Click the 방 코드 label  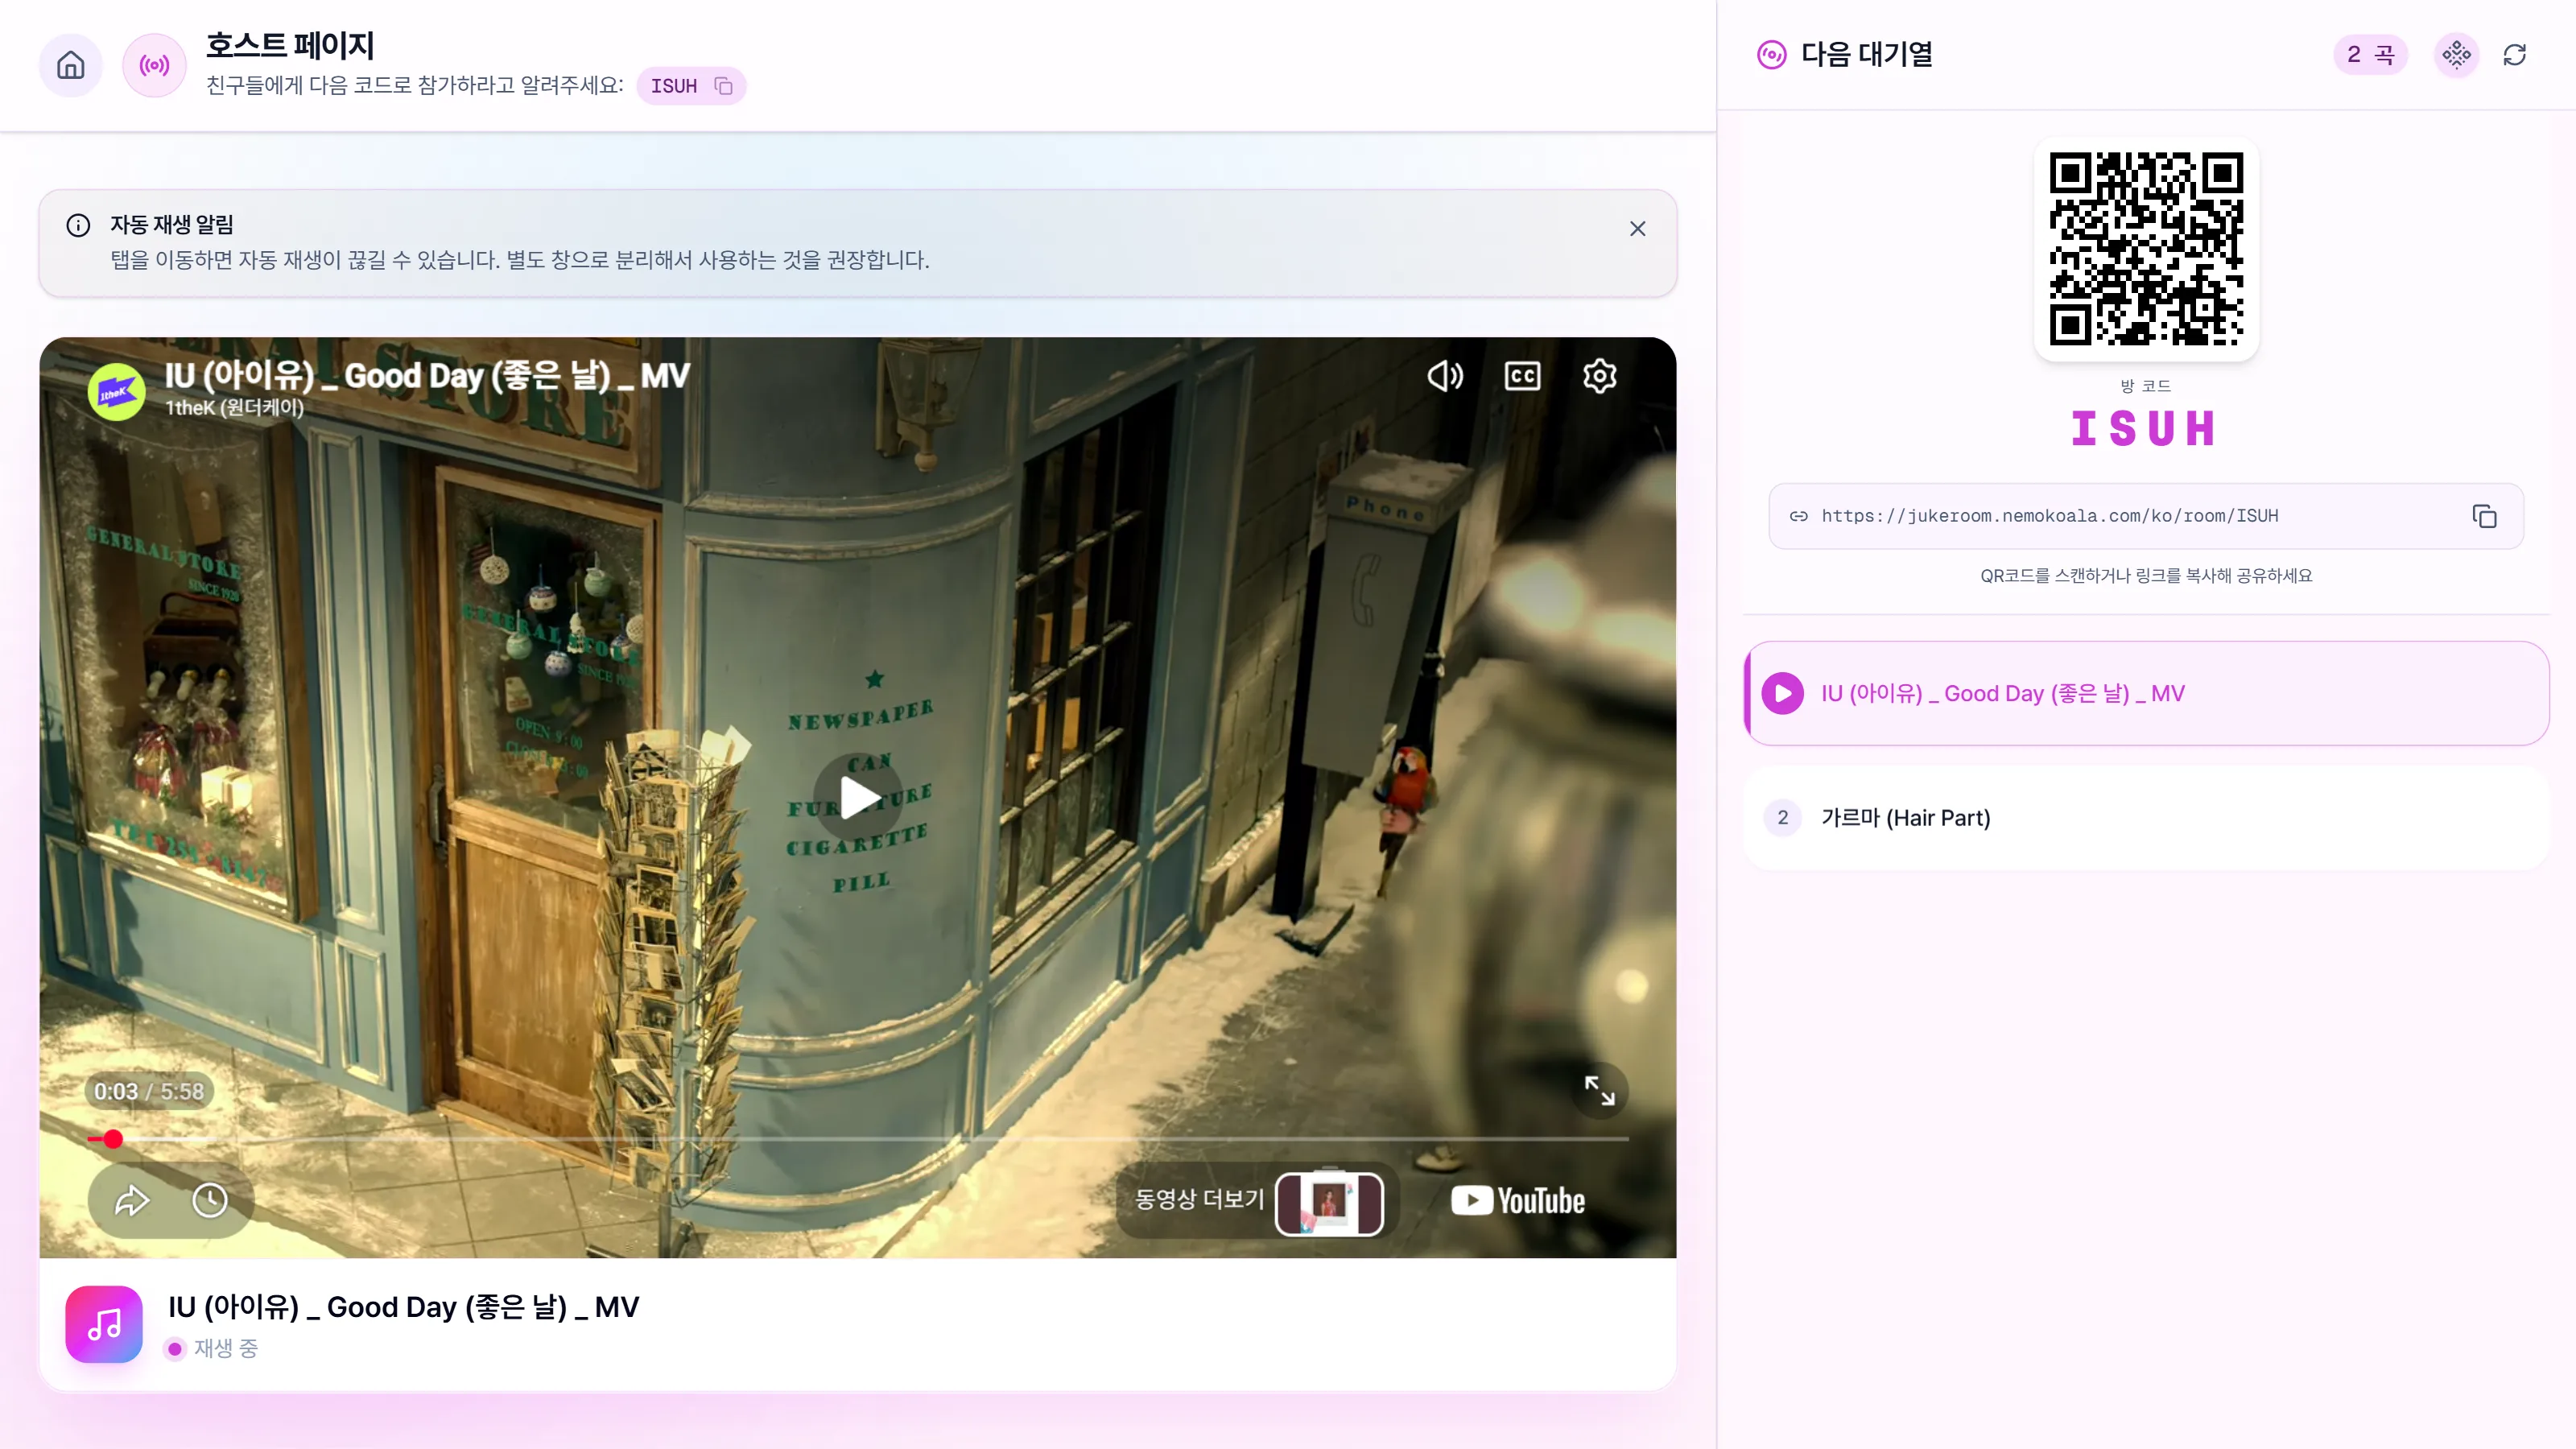2146,386
